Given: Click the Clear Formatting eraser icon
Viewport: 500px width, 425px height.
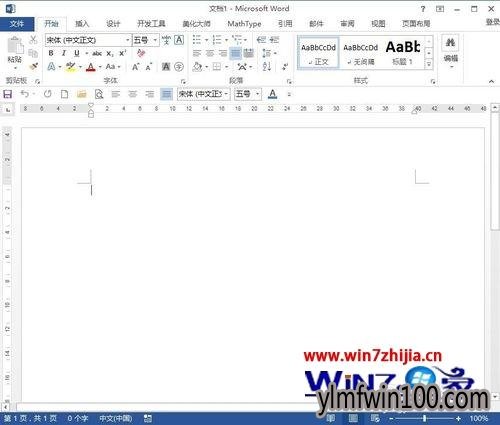Looking at the screenshot, I should pos(141,53).
